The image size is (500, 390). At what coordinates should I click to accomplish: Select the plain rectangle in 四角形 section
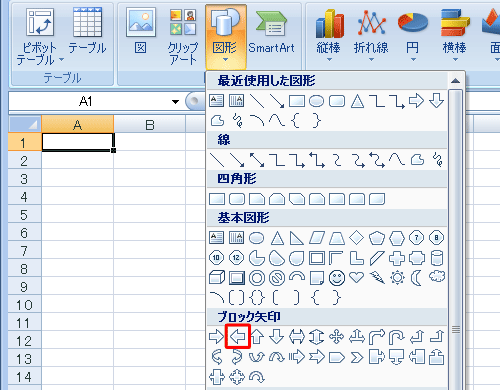tap(217, 199)
